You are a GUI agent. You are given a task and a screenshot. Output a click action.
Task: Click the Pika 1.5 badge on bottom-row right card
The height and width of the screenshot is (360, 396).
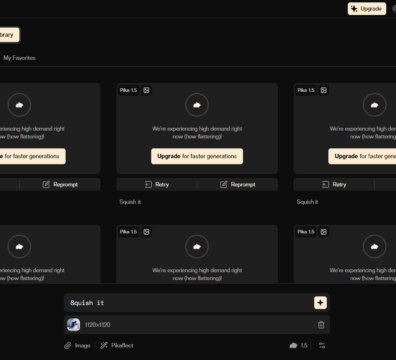click(306, 232)
